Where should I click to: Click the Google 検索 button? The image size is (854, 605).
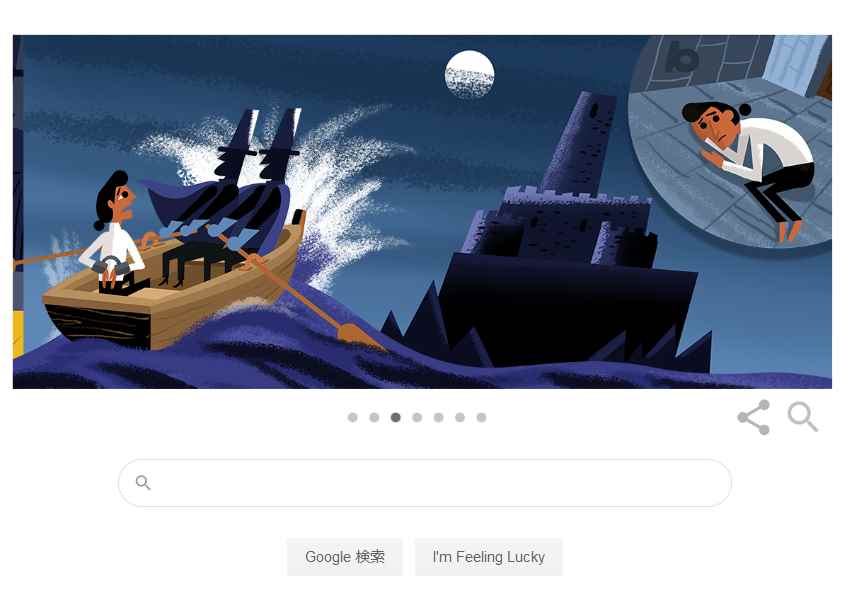pos(345,557)
